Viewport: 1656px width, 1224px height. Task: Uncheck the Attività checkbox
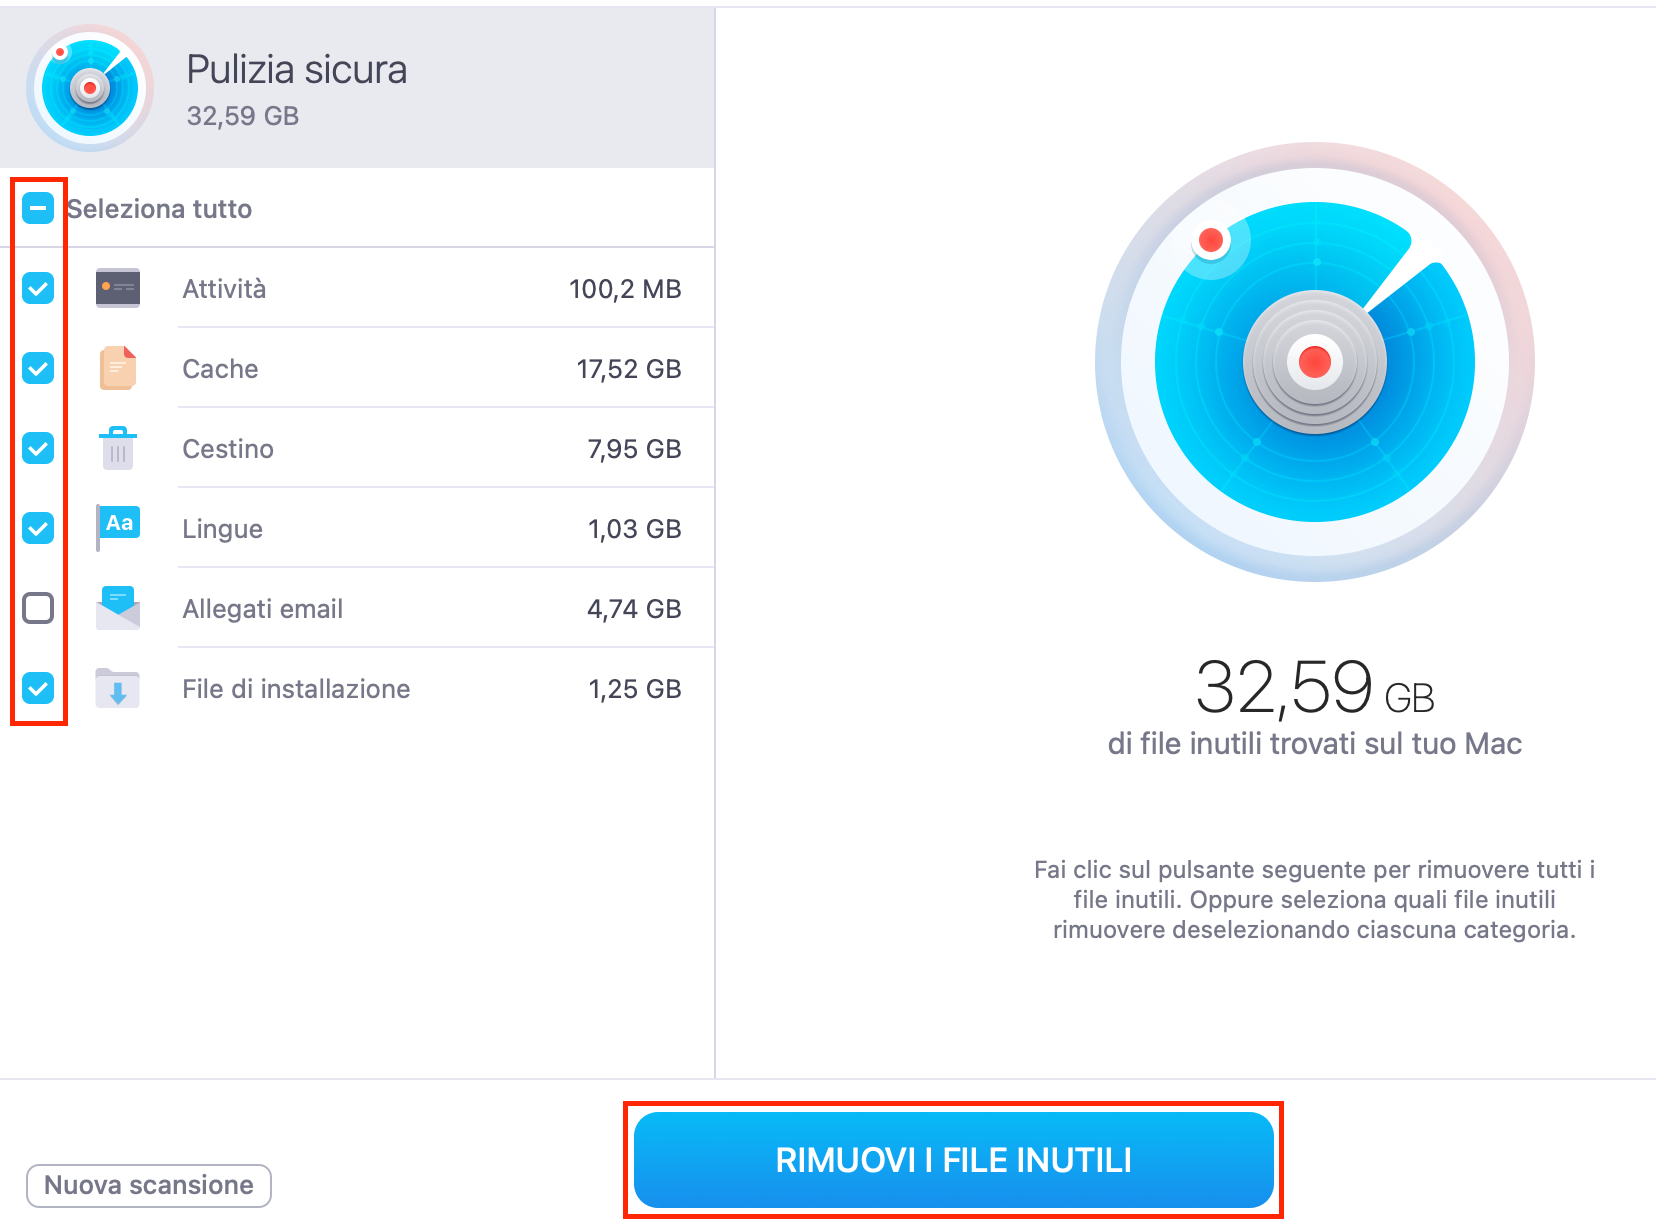click(38, 288)
